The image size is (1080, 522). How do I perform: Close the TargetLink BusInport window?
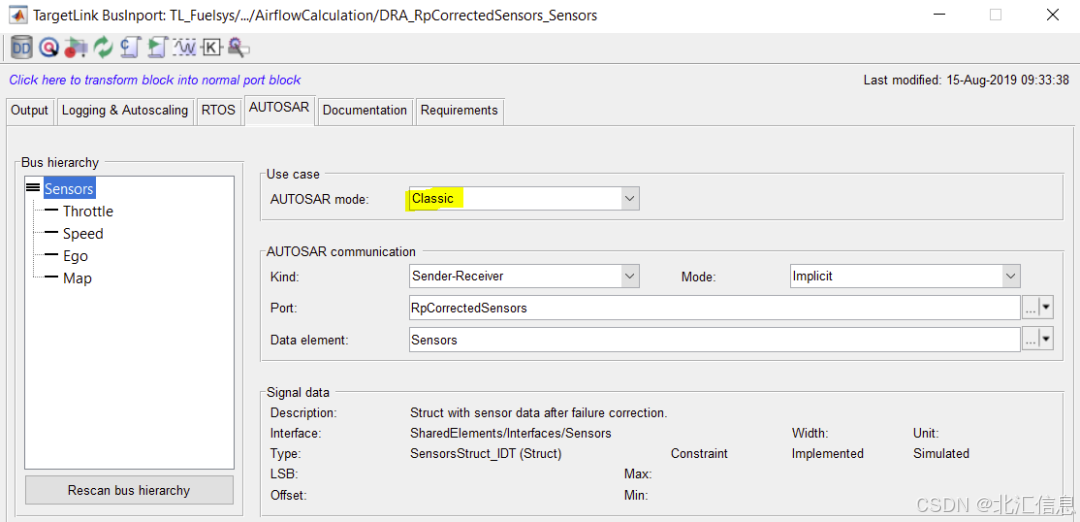pos(1052,14)
